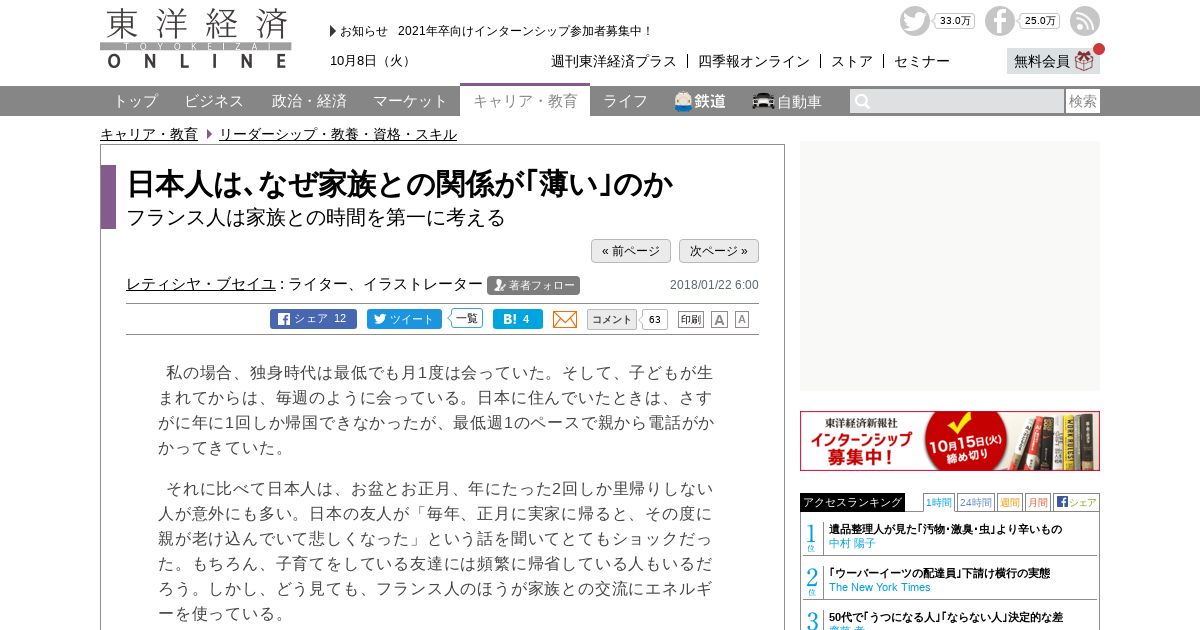Open the ストア store link

coord(852,61)
